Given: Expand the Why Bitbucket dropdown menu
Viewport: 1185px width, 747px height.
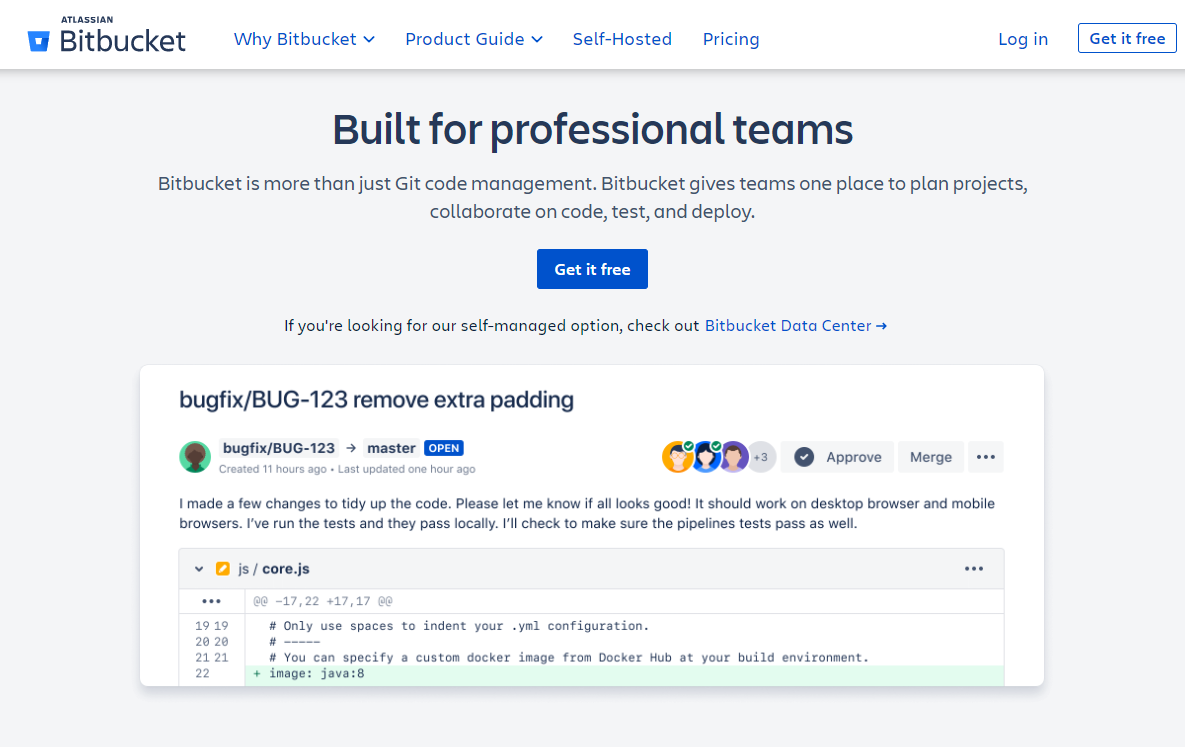Looking at the screenshot, I should [304, 39].
